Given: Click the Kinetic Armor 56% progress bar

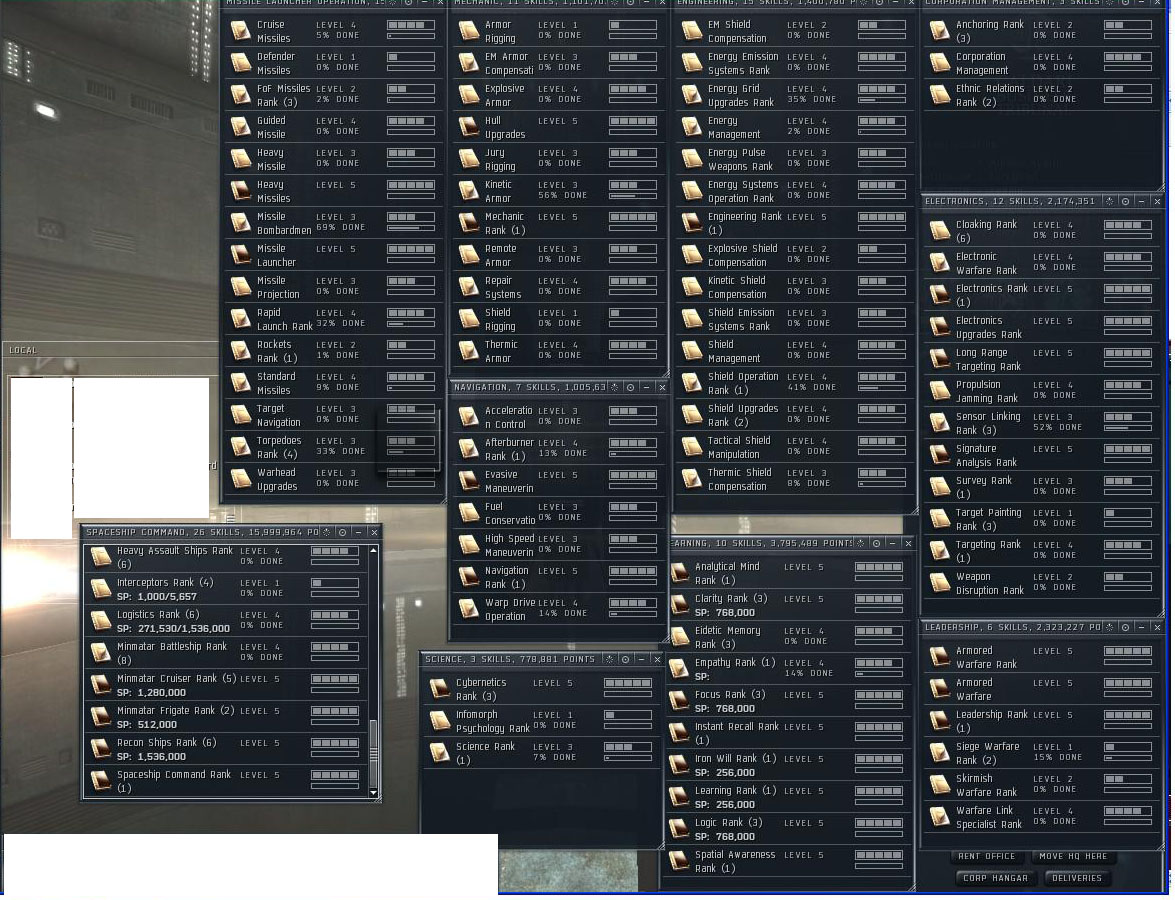Looking at the screenshot, I should (x=633, y=196).
